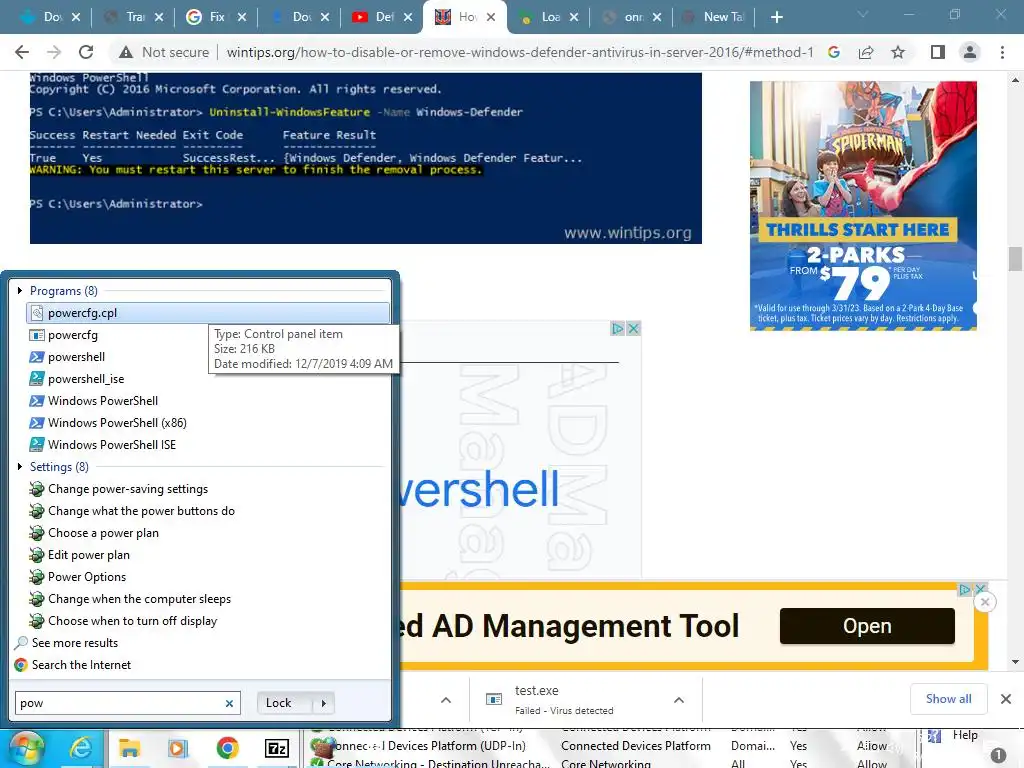Click the Google icon in address bar
Screen dimensions: 1024x768
pos(834,52)
